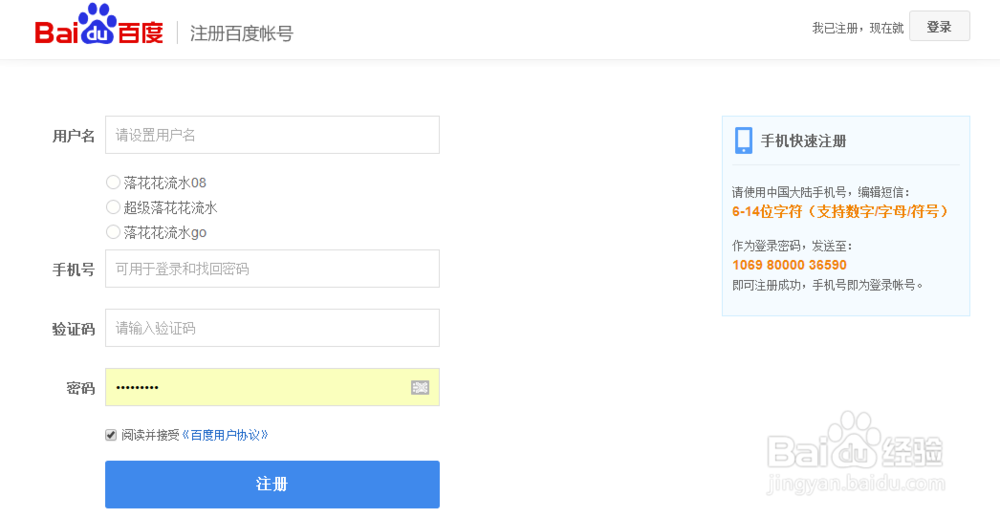The width and height of the screenshot is (1000, 518).
Task: Click the 手机快速注册 panel heading
Action: coord(803,141)
